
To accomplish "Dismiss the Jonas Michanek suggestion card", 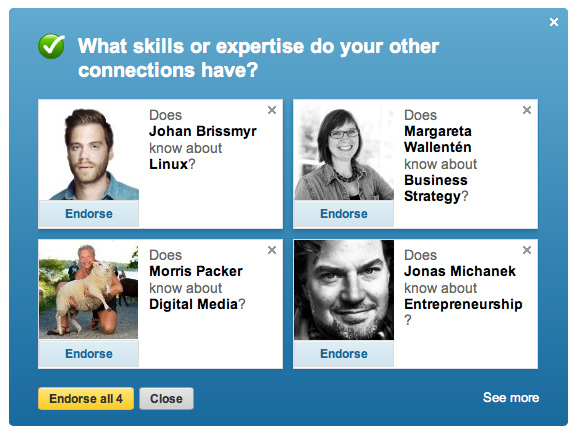I will point(527,250).
